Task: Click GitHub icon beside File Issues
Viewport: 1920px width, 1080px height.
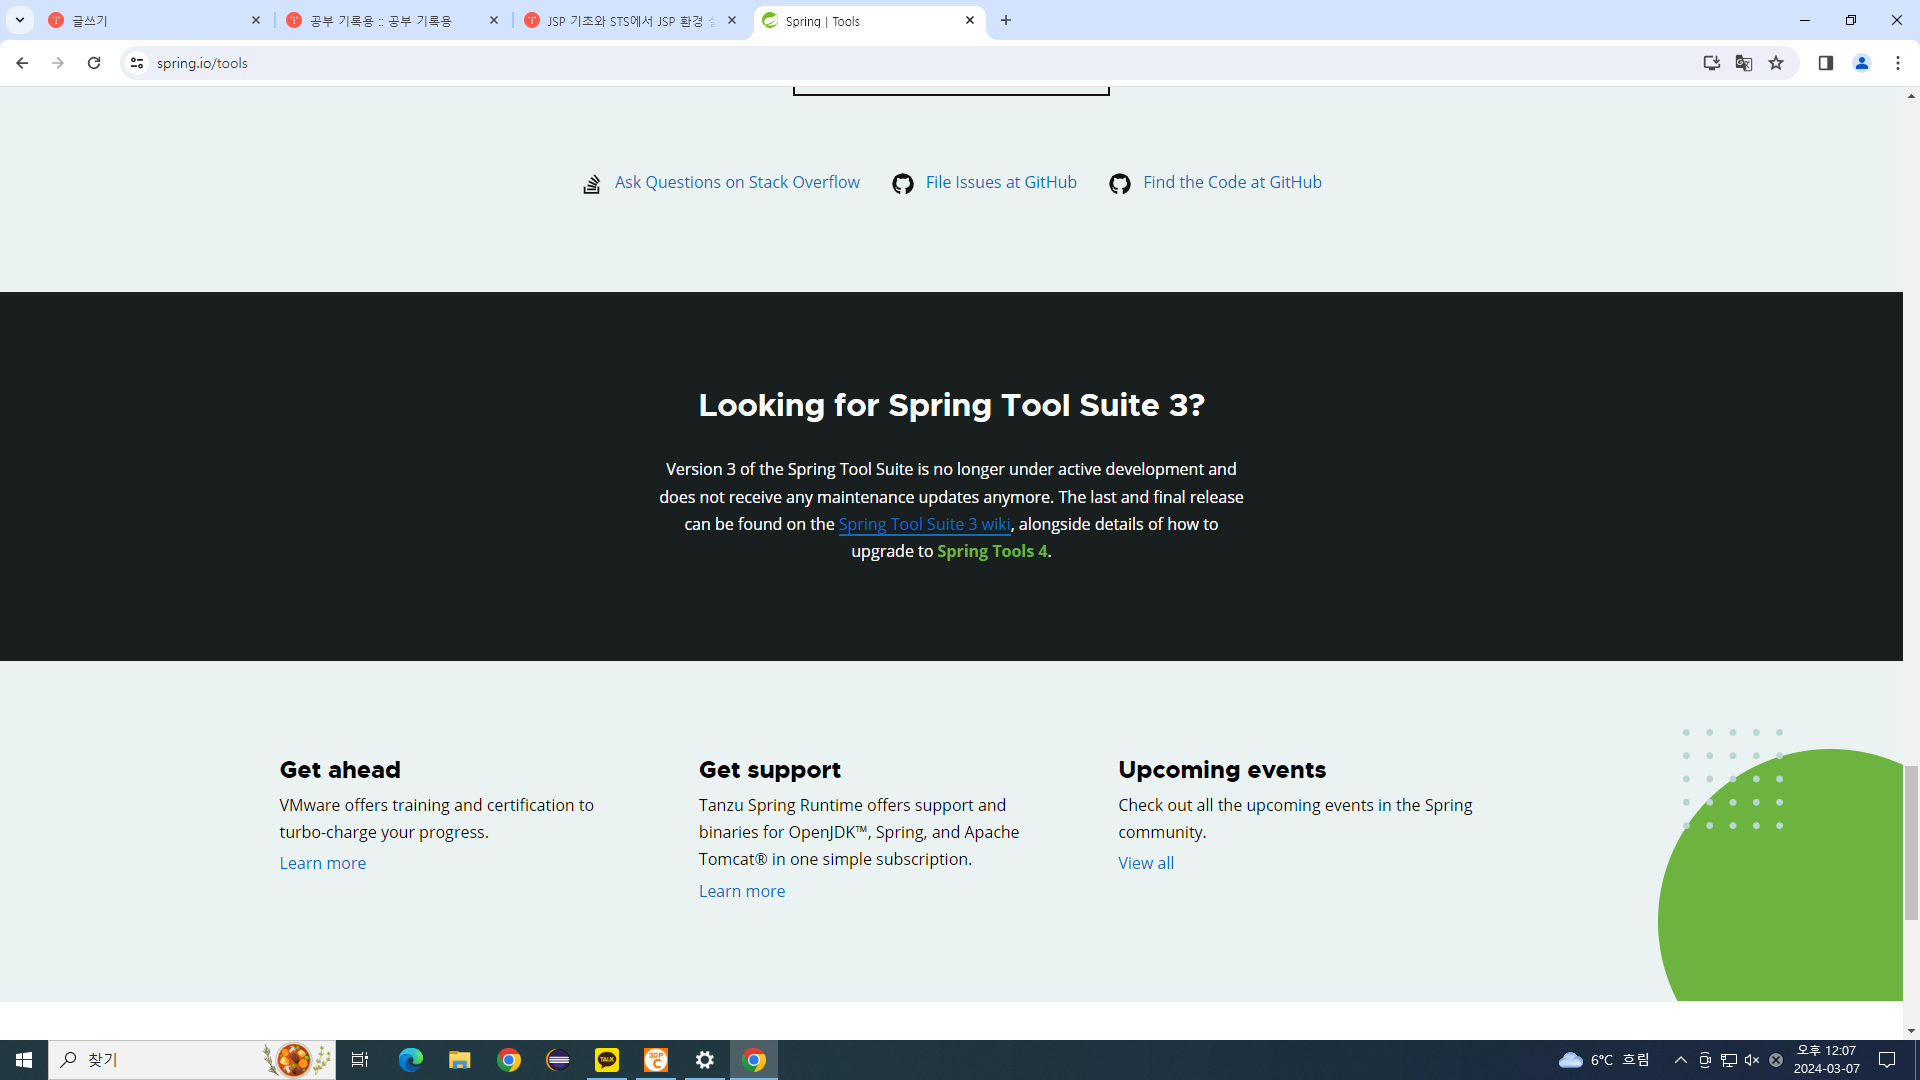Action: pyautogui.click(x=903, y=184)
